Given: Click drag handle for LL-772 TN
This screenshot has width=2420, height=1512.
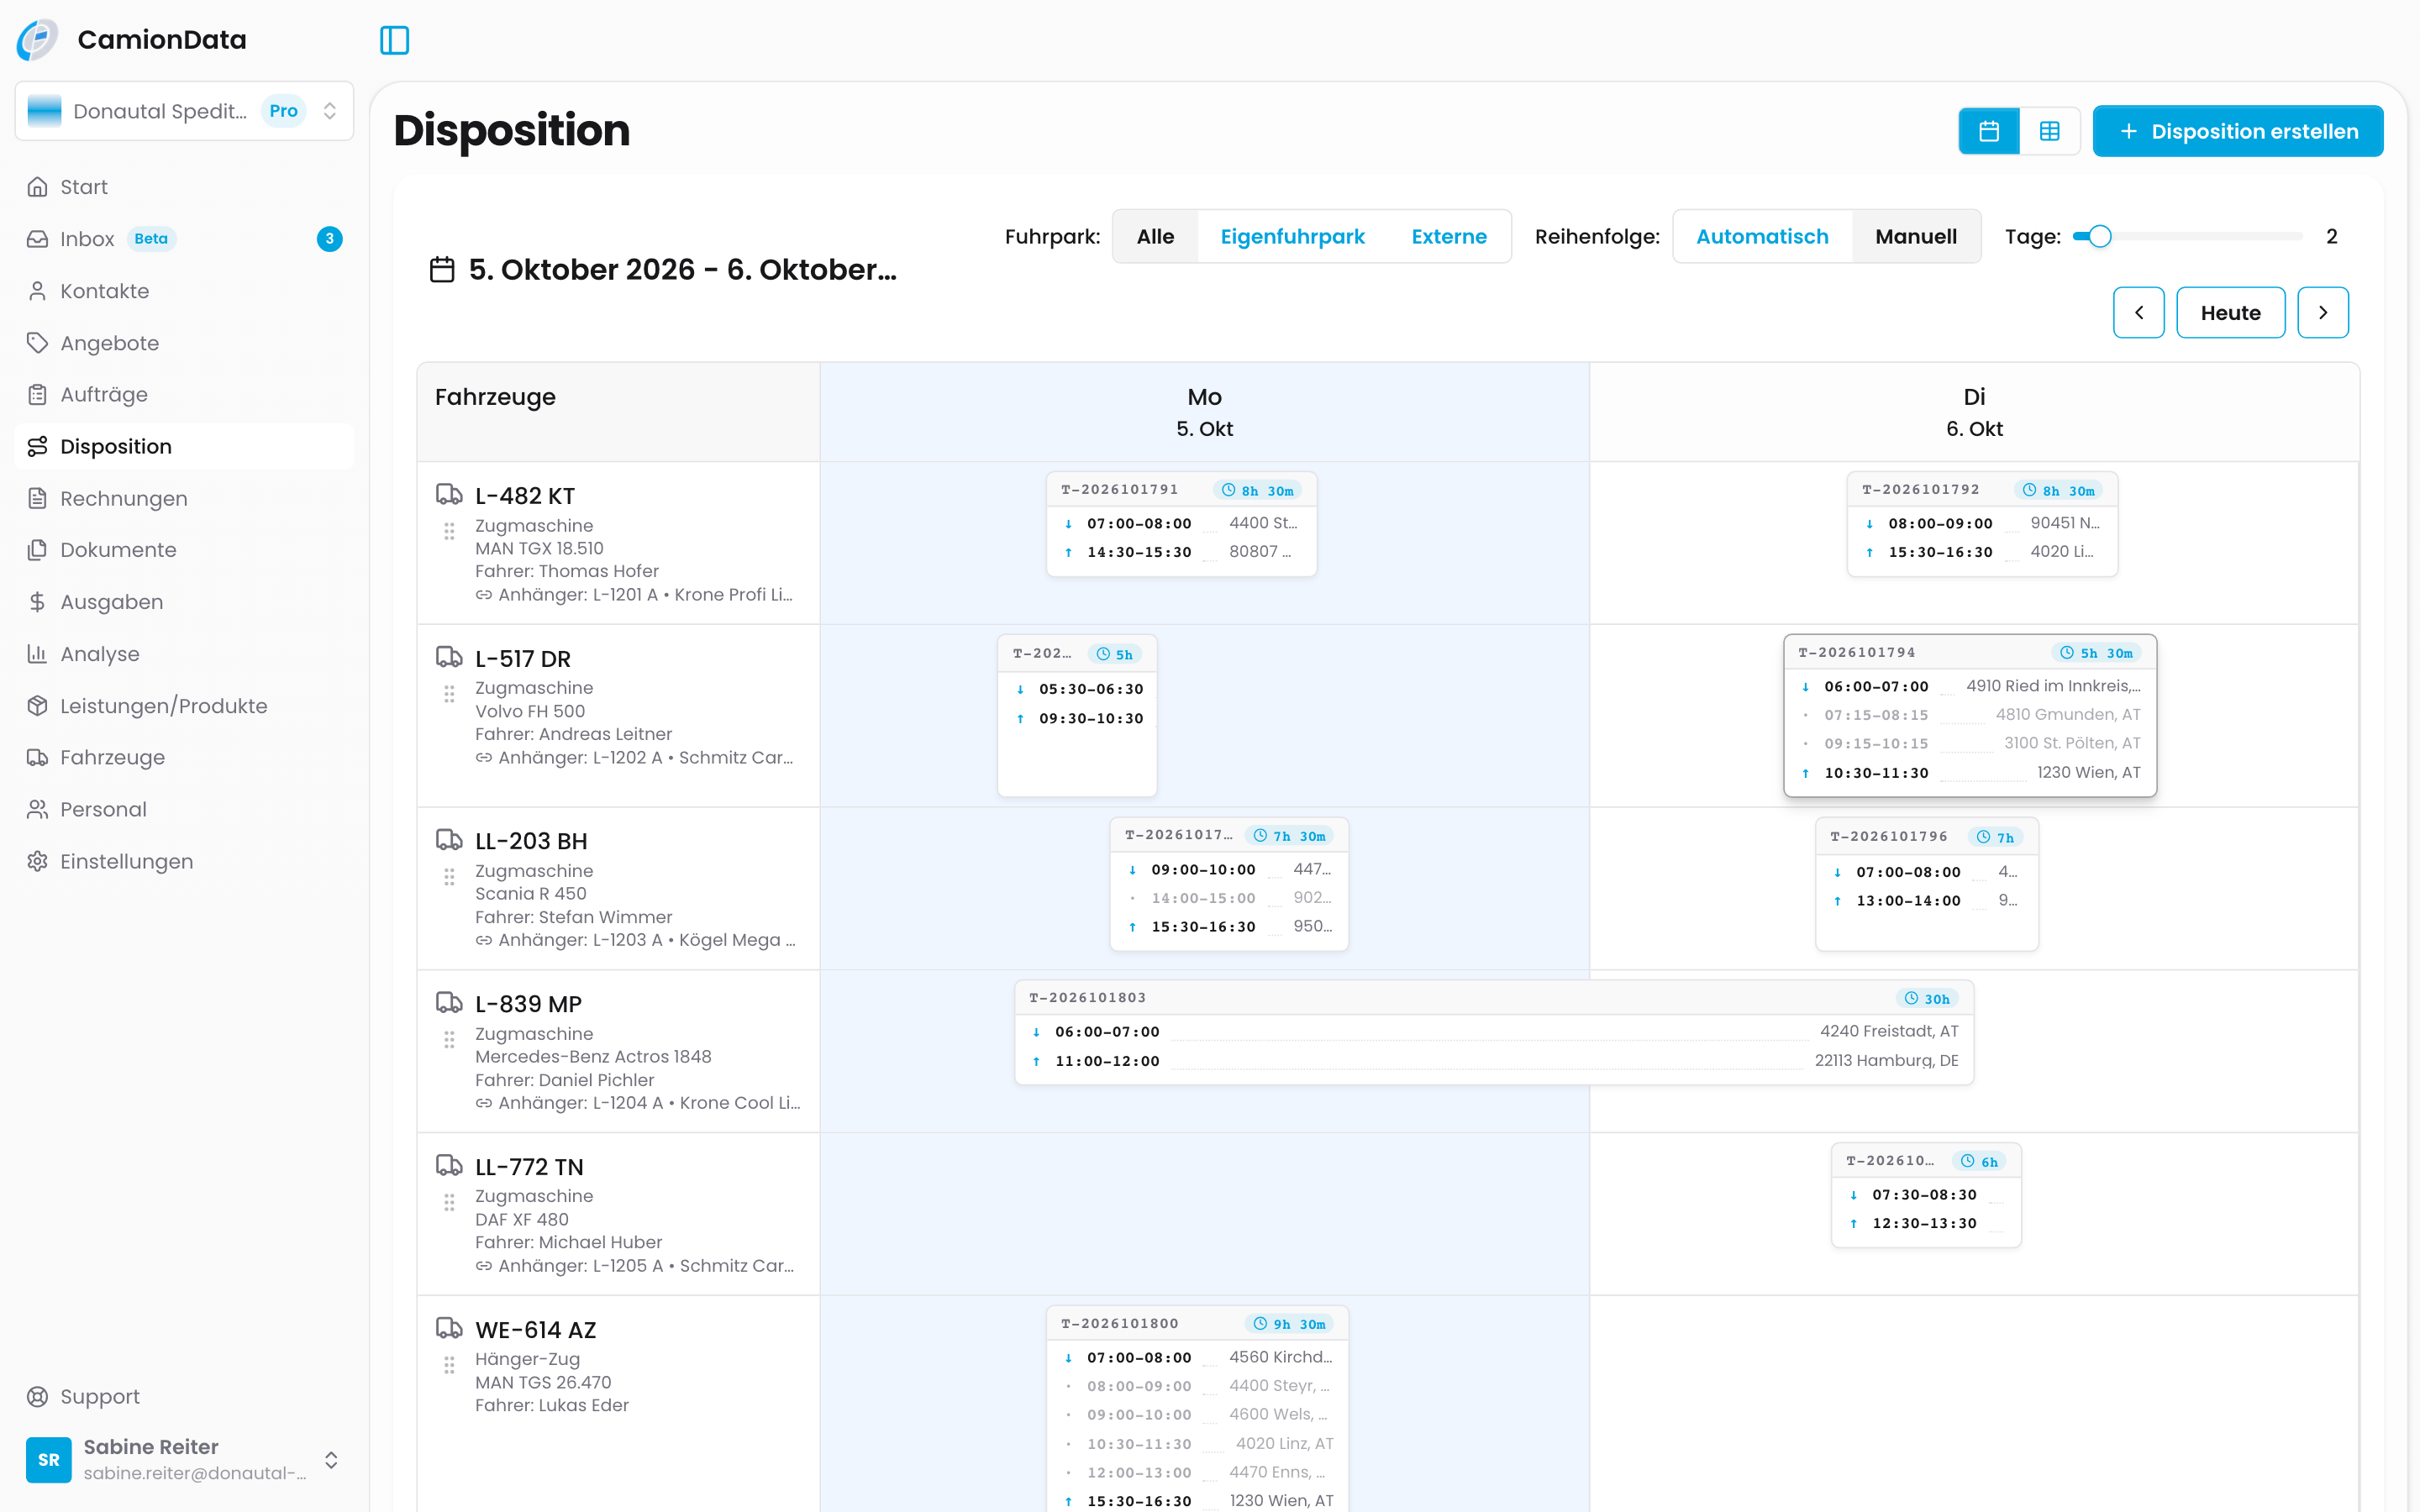Looking at the screenshot, I should pyautogui.click(x=449, y=1201).
